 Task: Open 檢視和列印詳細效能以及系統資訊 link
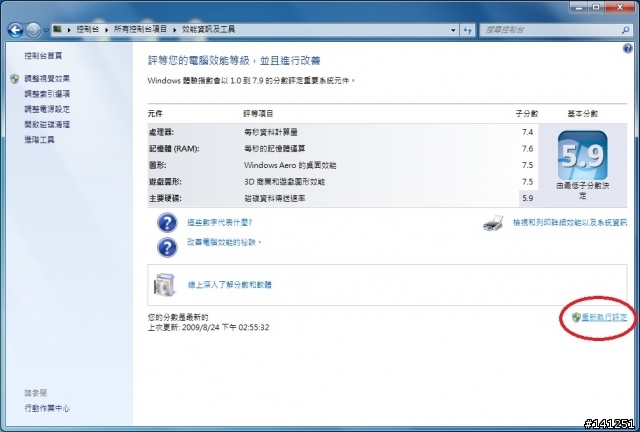click(570, 223)
